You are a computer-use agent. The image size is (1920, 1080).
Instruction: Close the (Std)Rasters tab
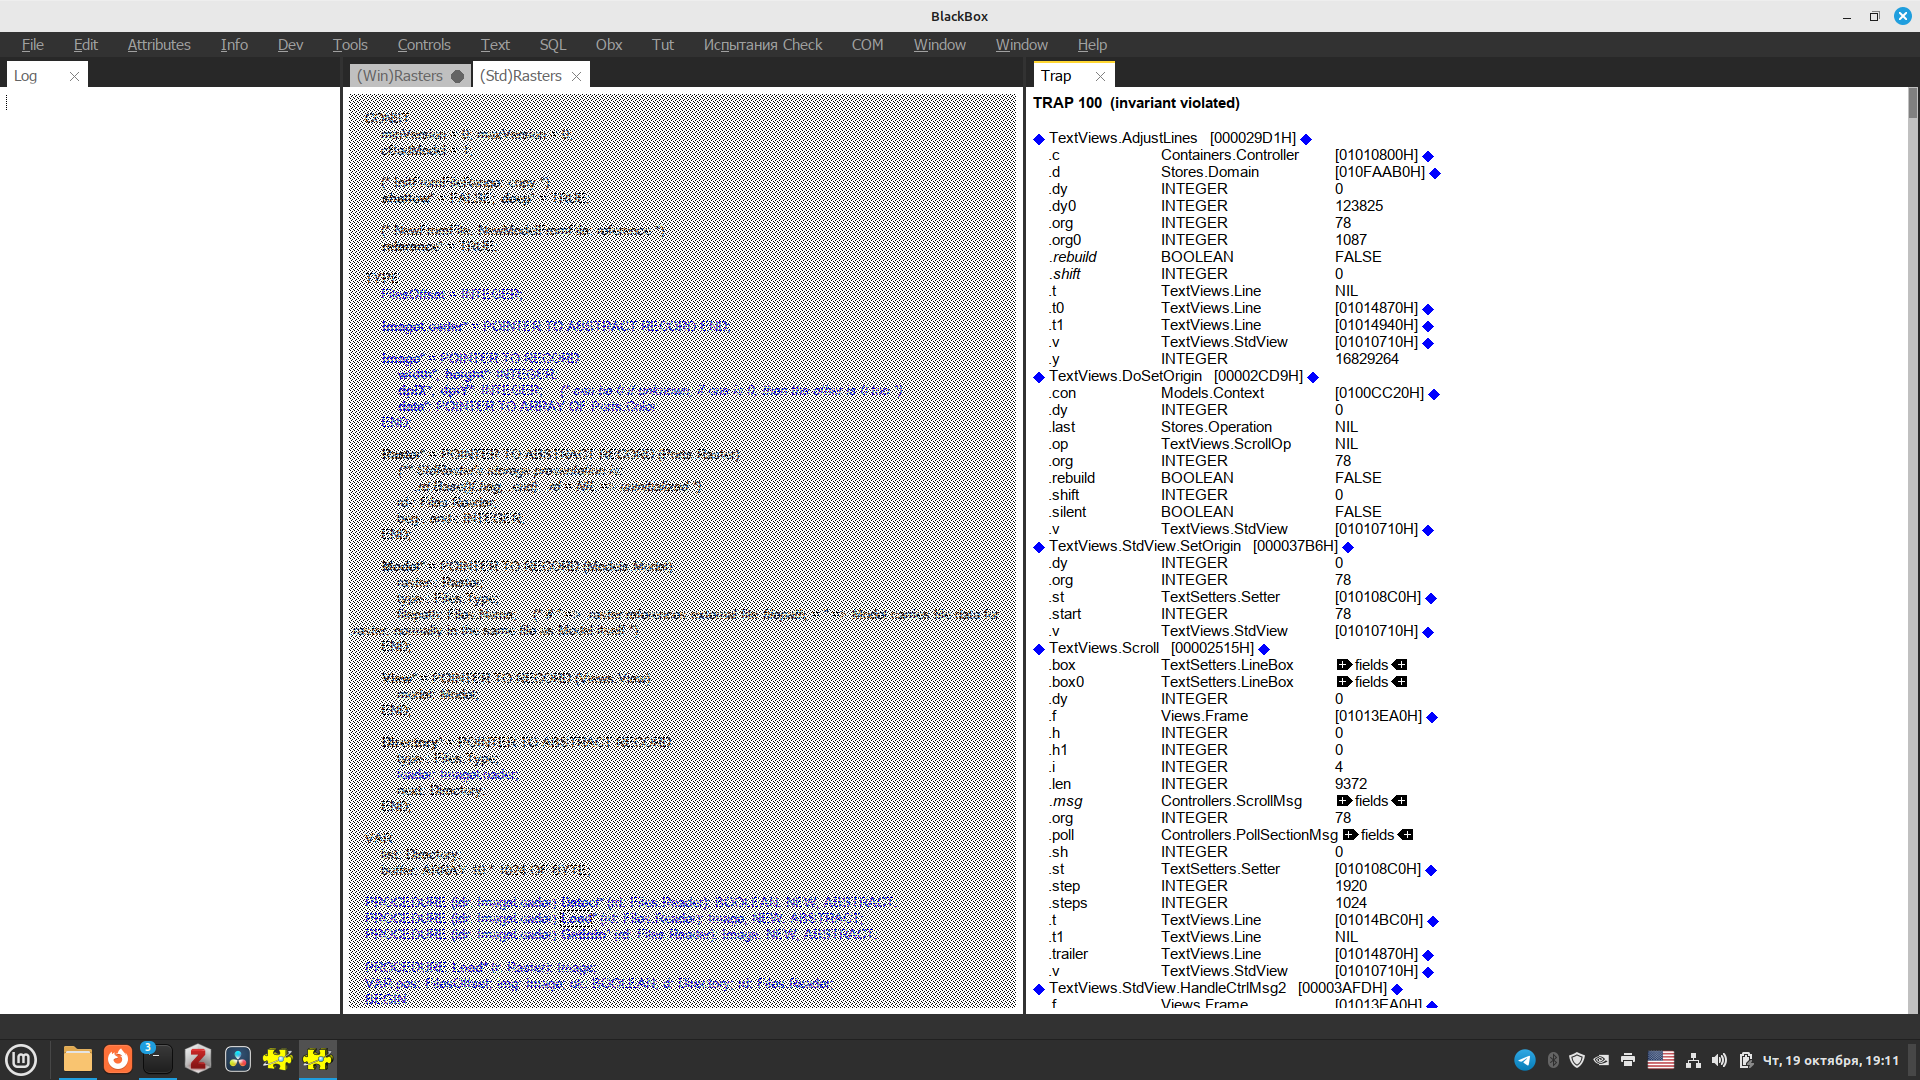tap(576, 76)
